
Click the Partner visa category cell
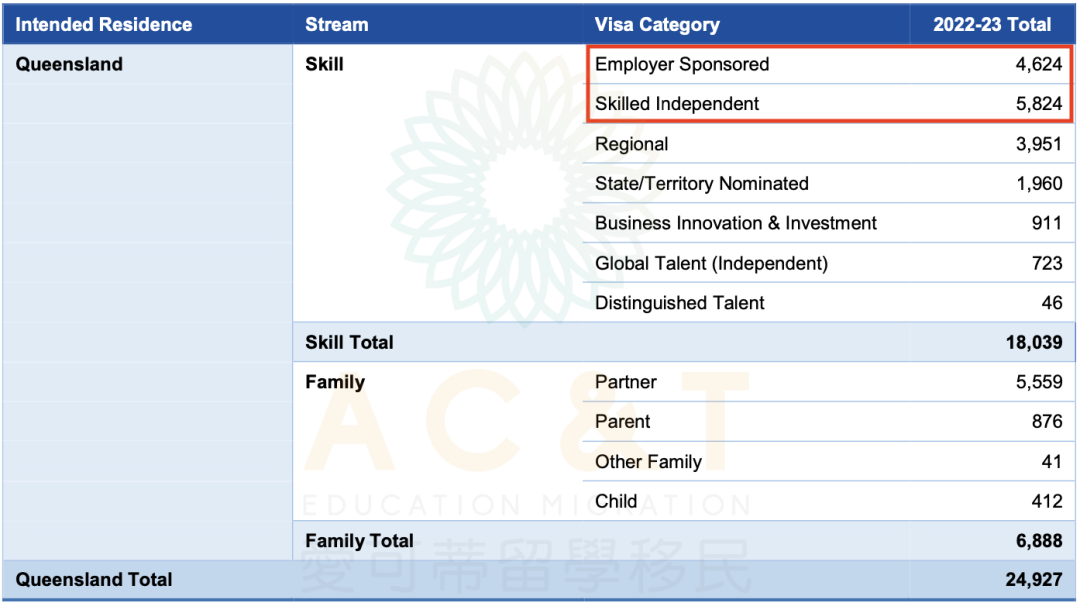[625, 382]
